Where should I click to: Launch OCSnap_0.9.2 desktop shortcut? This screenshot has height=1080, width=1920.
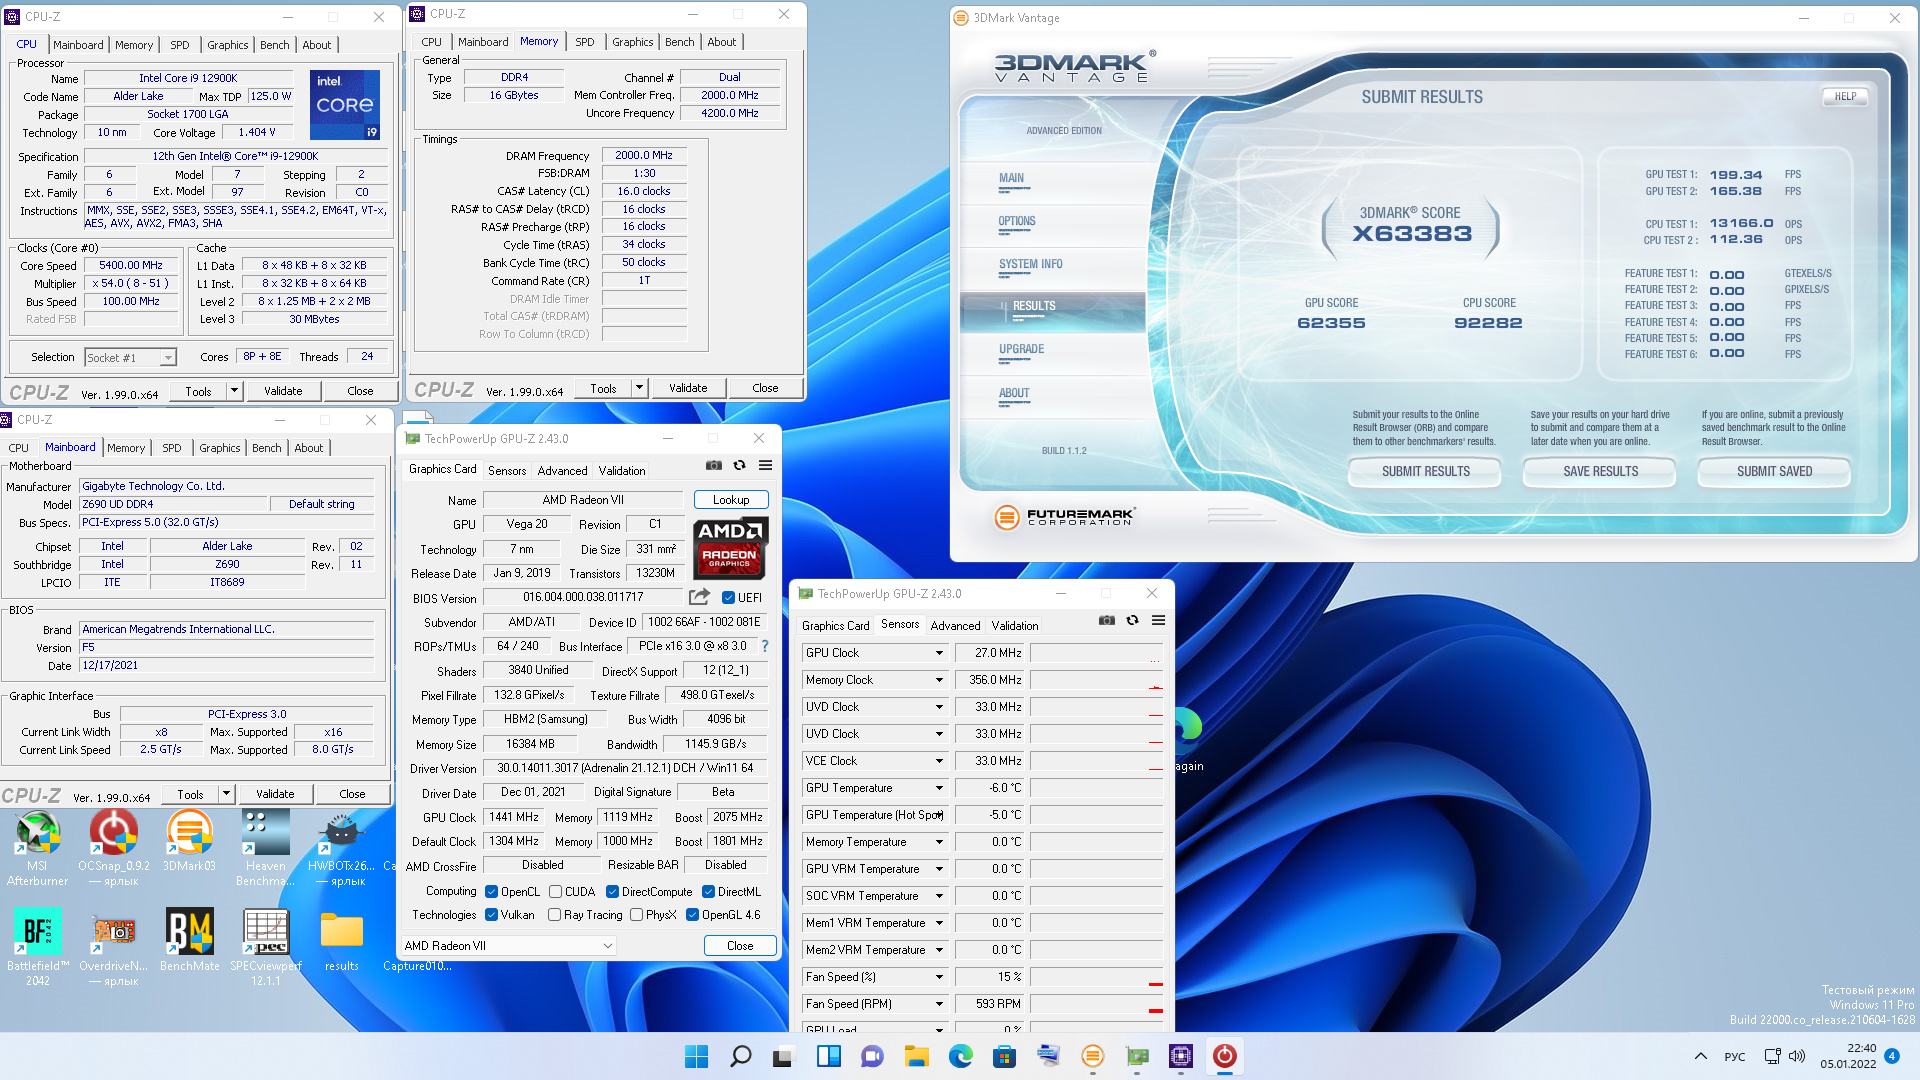coord(114,848)
